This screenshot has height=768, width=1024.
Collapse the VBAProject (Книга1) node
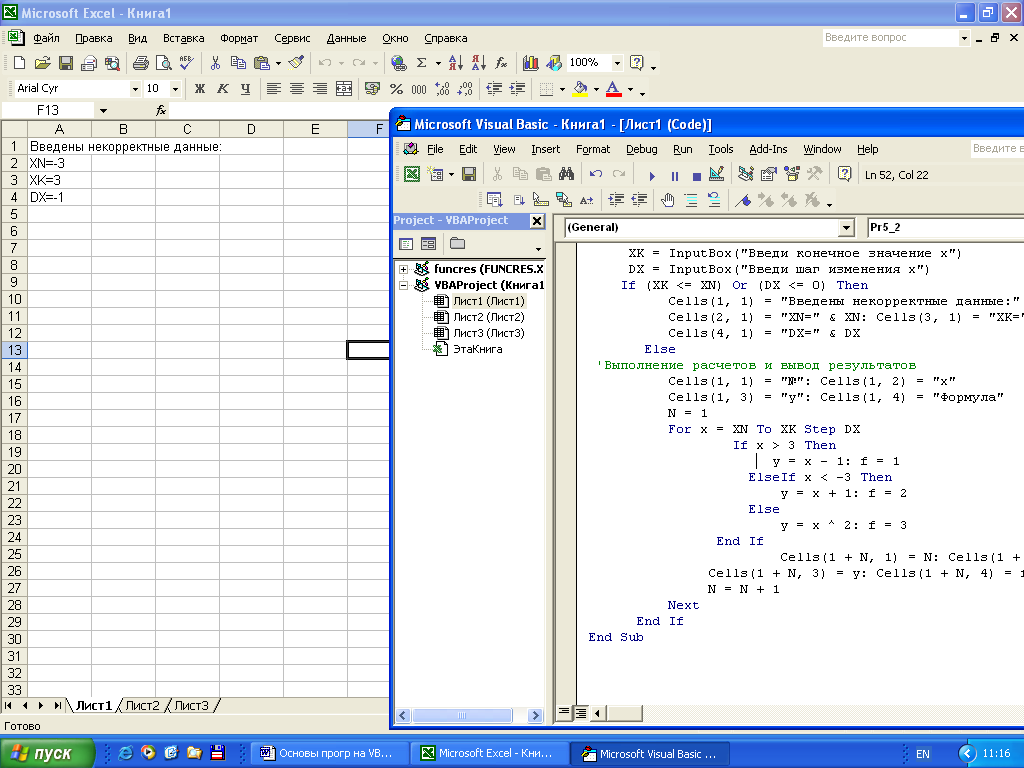(404, 285)
